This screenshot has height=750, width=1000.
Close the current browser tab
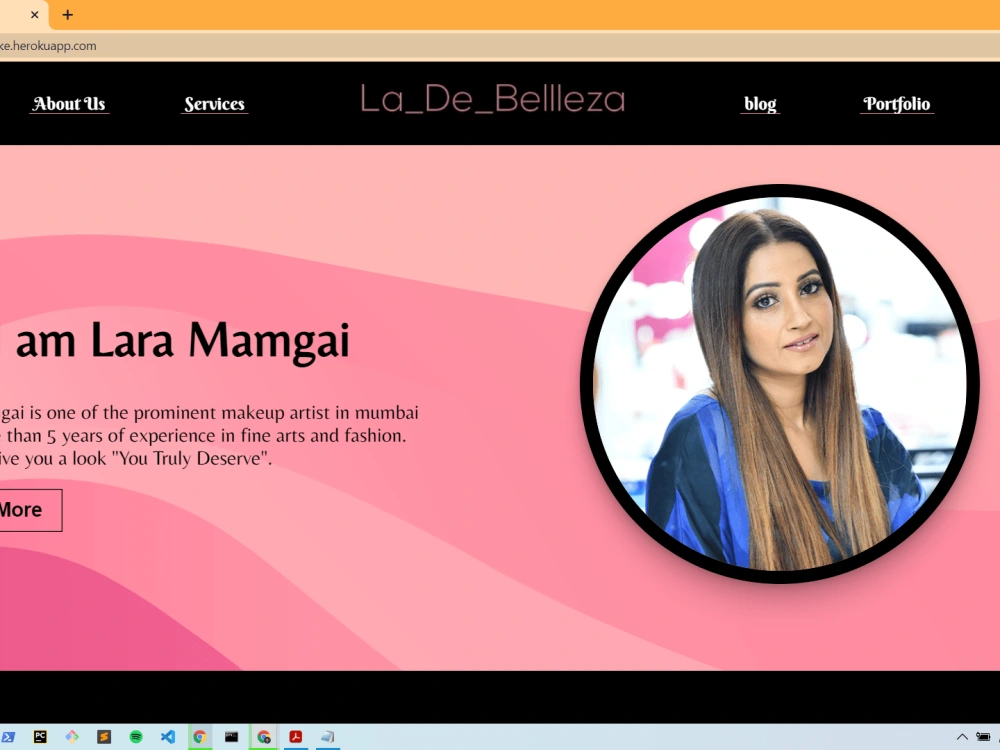(34, 15)
